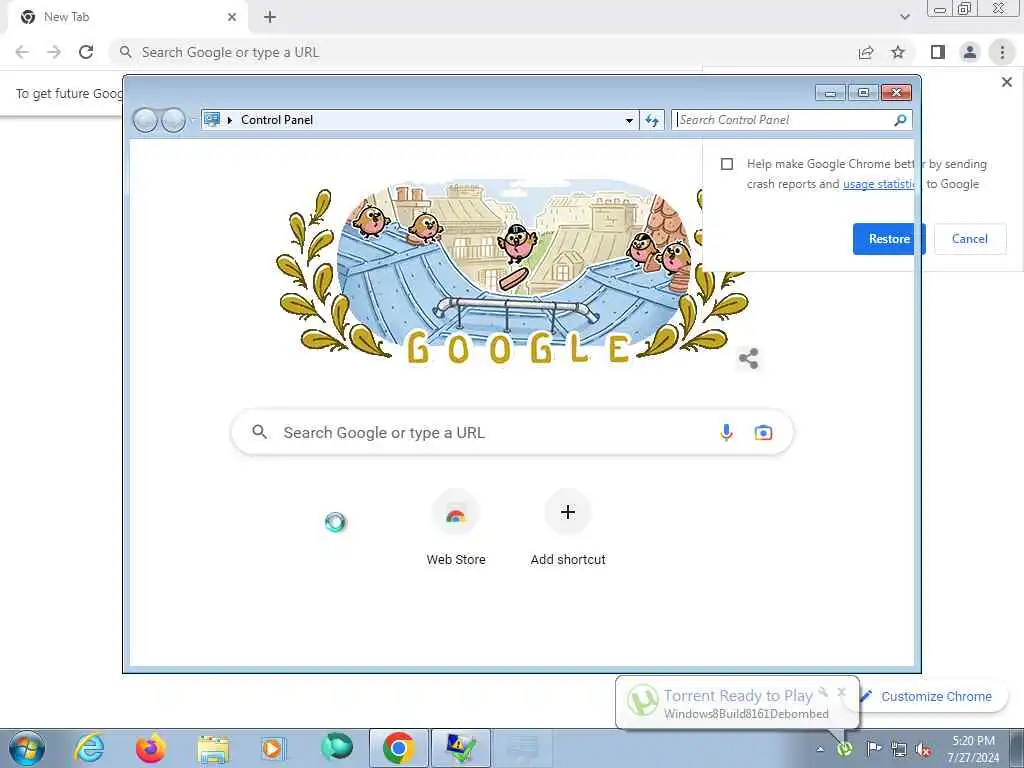1024x768 pixels.
Task: Open Chrome's side panel icon
Action: pos(938,52)
